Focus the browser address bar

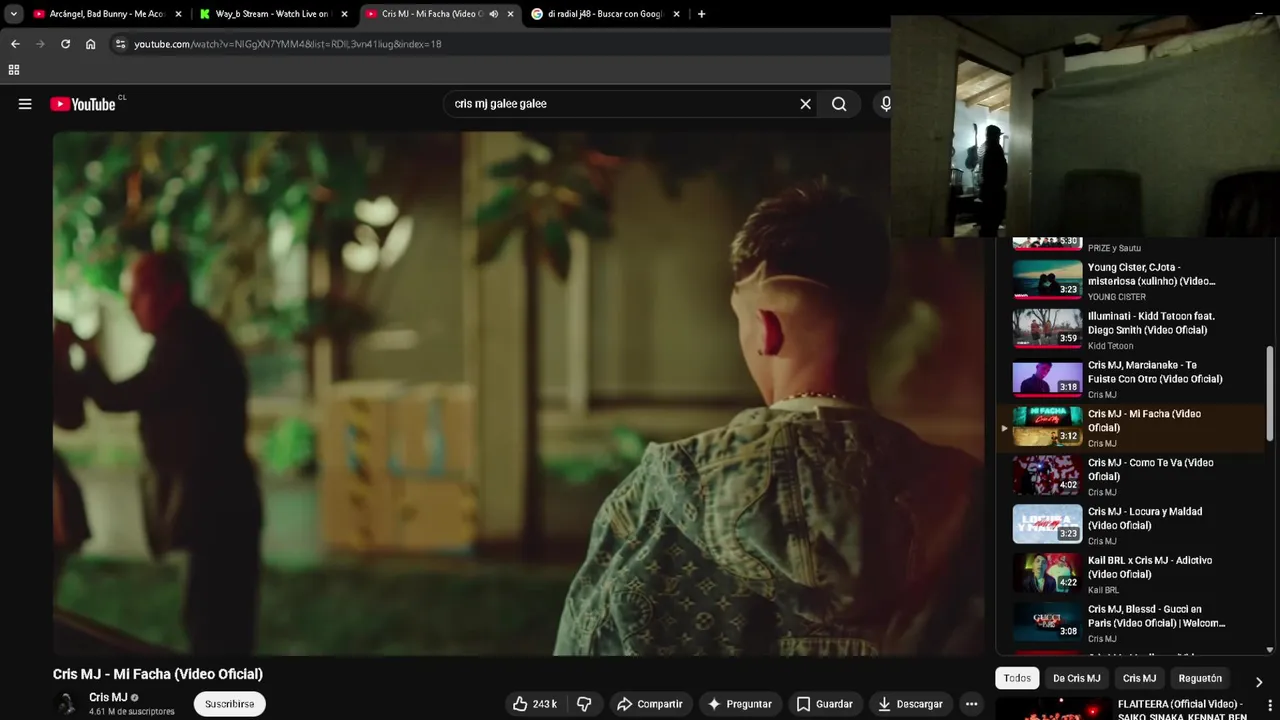(500, 44)
